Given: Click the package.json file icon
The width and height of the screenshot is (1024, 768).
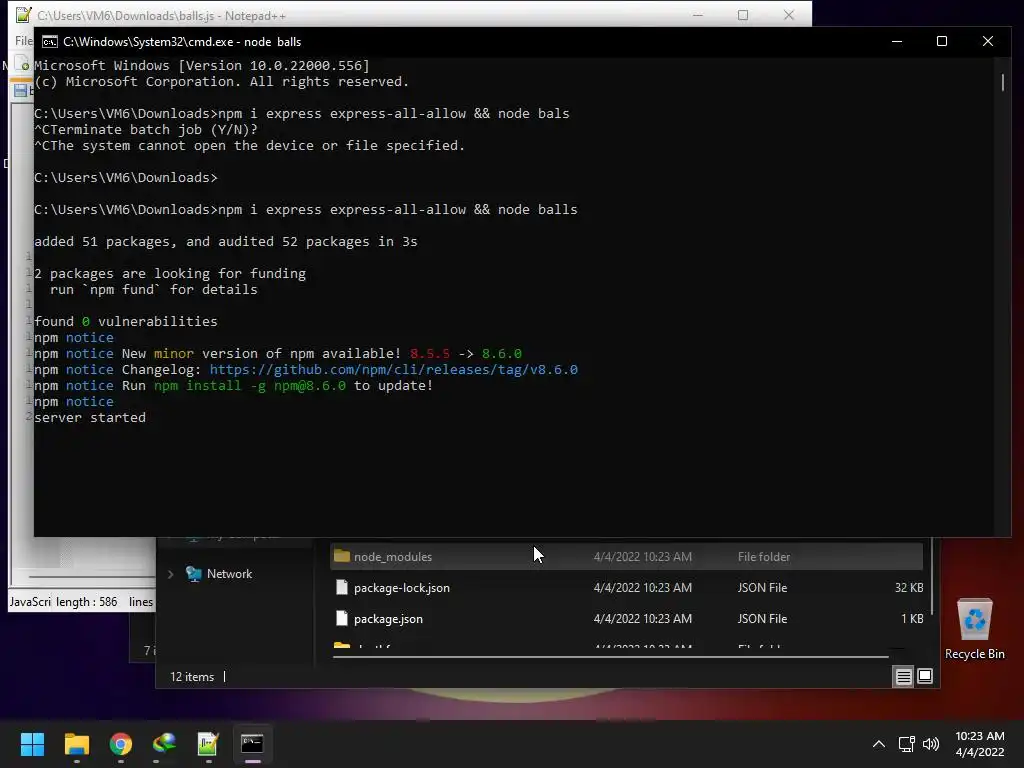Looking at the screenshot, I should tap(342, 618).
